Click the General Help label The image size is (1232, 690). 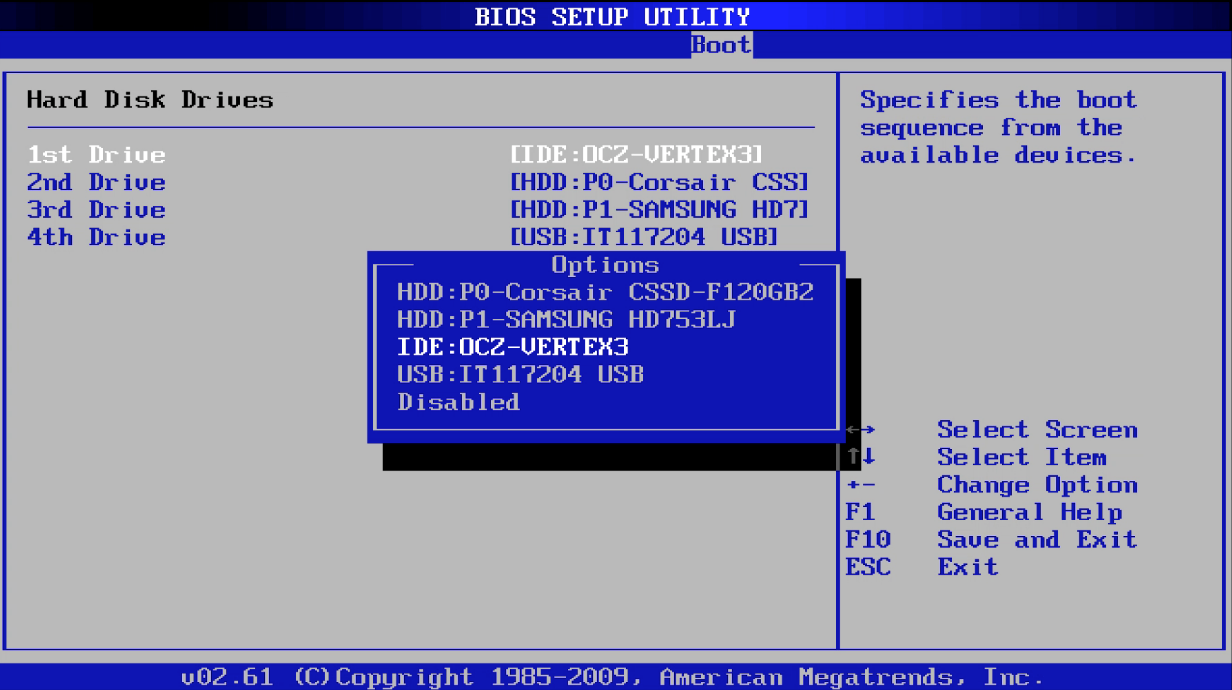click(x=1029, y=512)
